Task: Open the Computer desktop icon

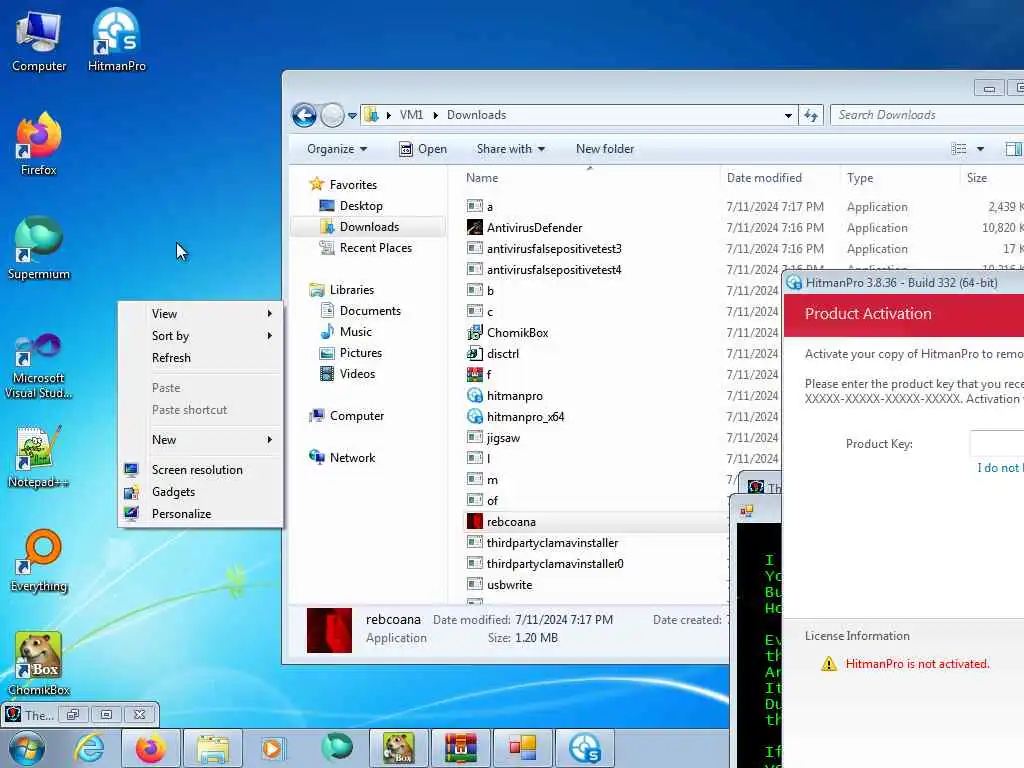Action: coord(39,40)
